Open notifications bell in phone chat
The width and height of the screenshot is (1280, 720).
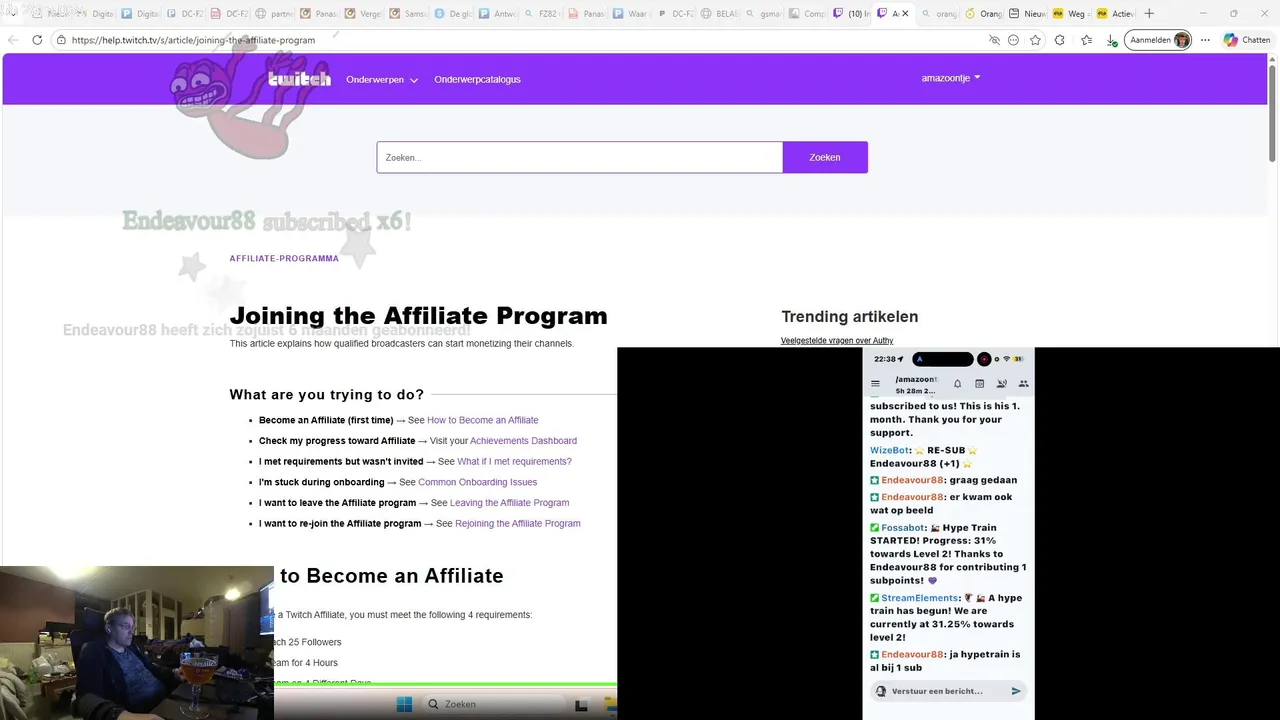pos(957,384)
